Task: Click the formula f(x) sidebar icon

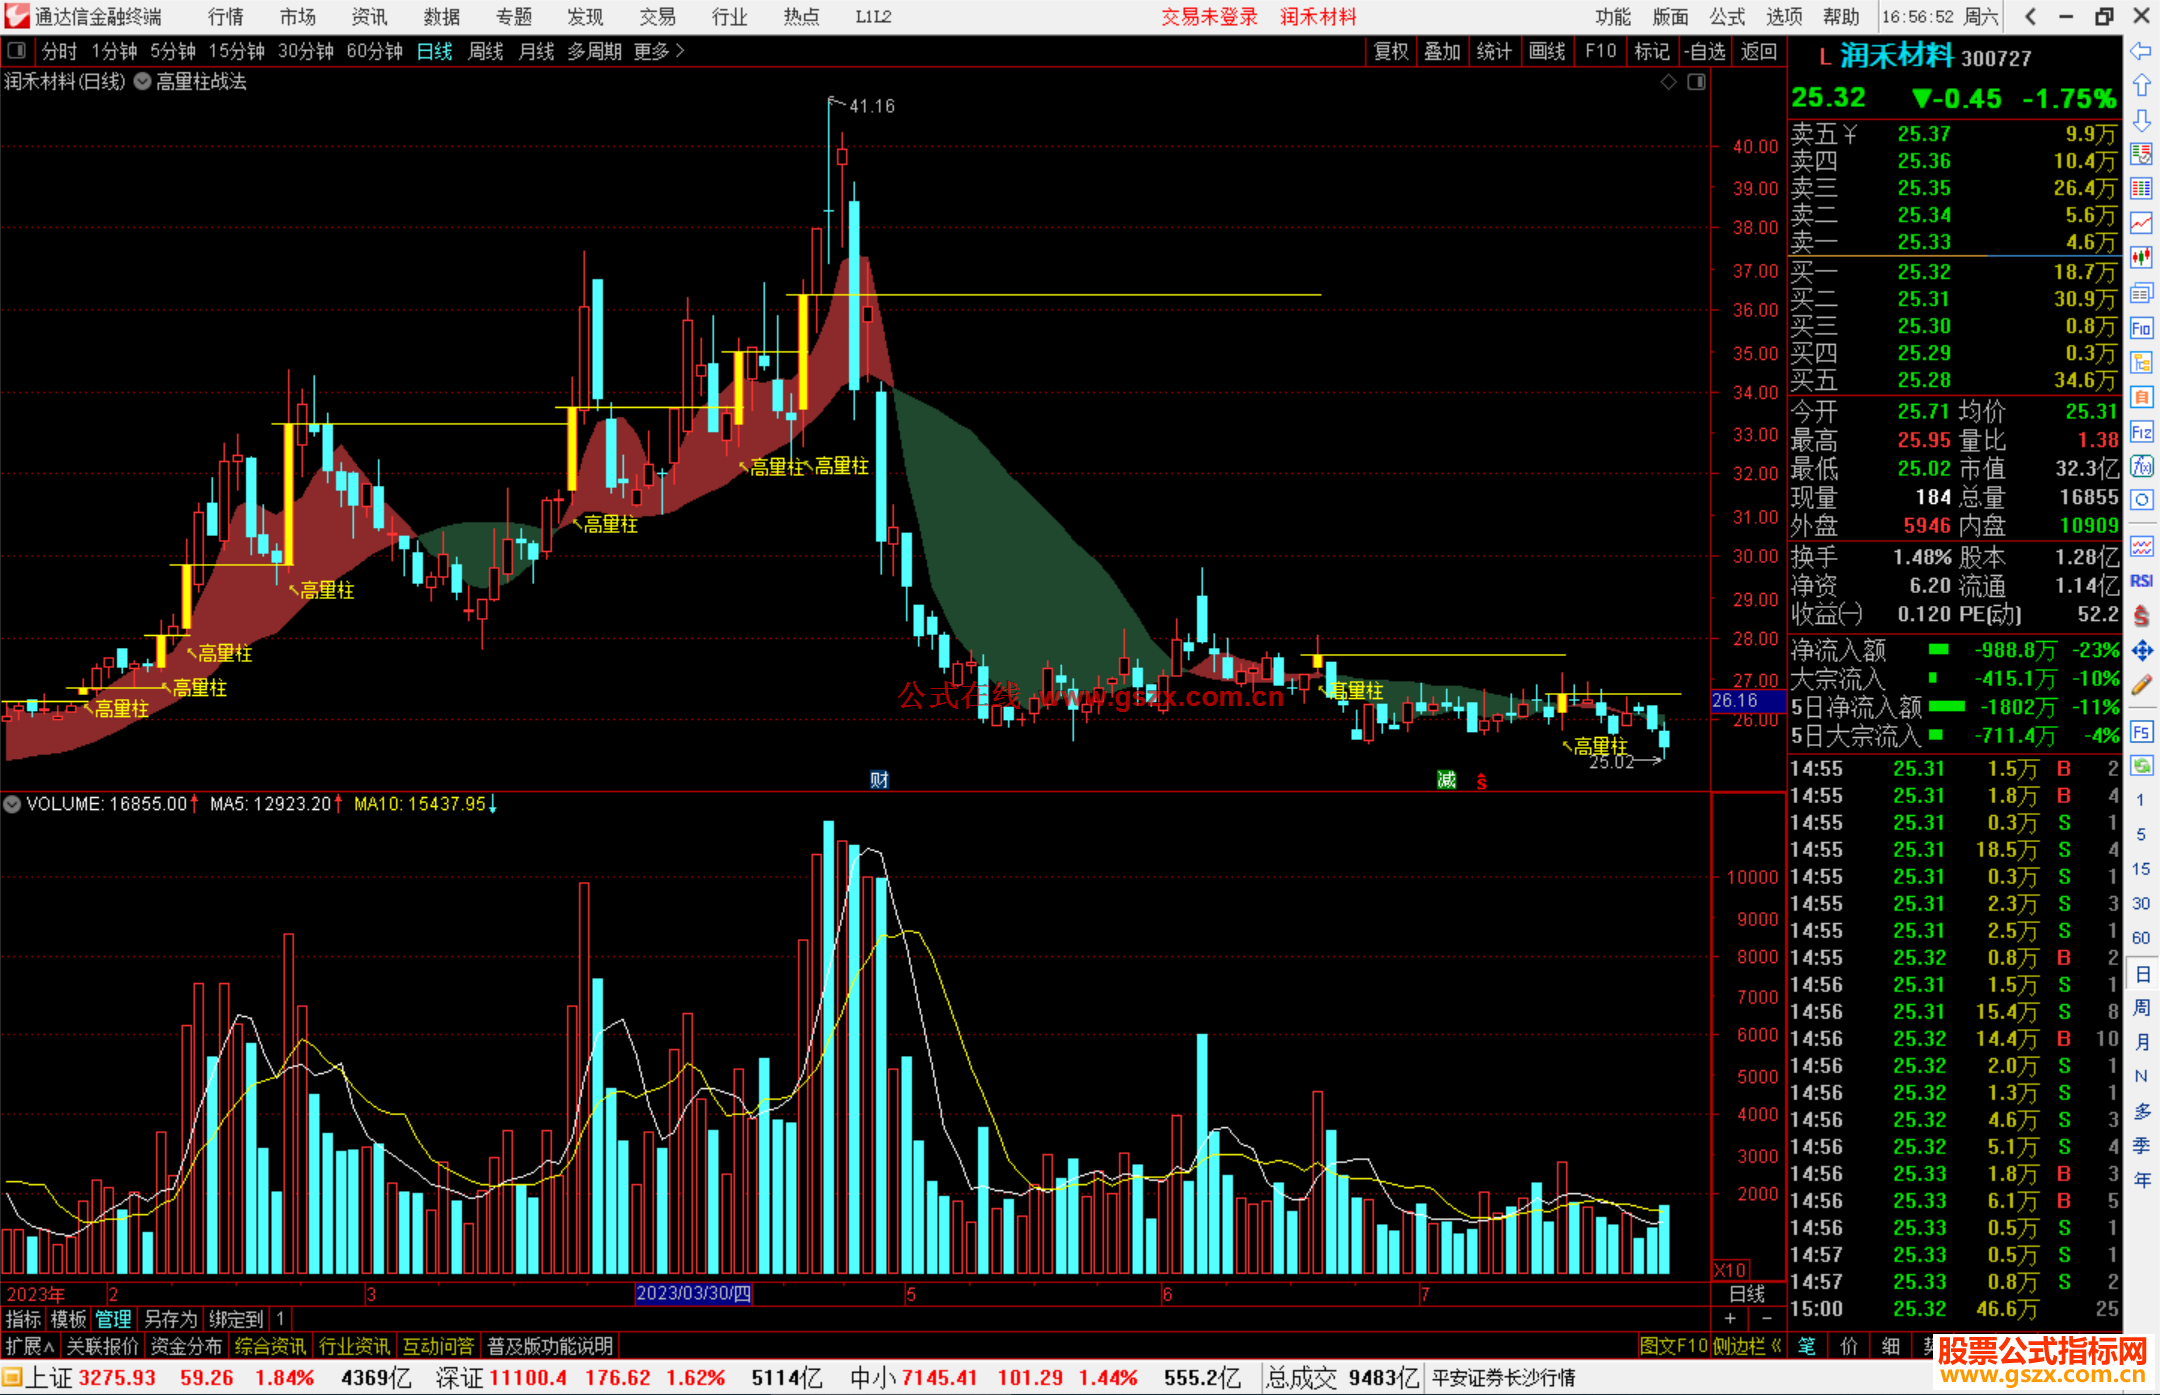Action: pyautogui.click(x=2141, y=466)
